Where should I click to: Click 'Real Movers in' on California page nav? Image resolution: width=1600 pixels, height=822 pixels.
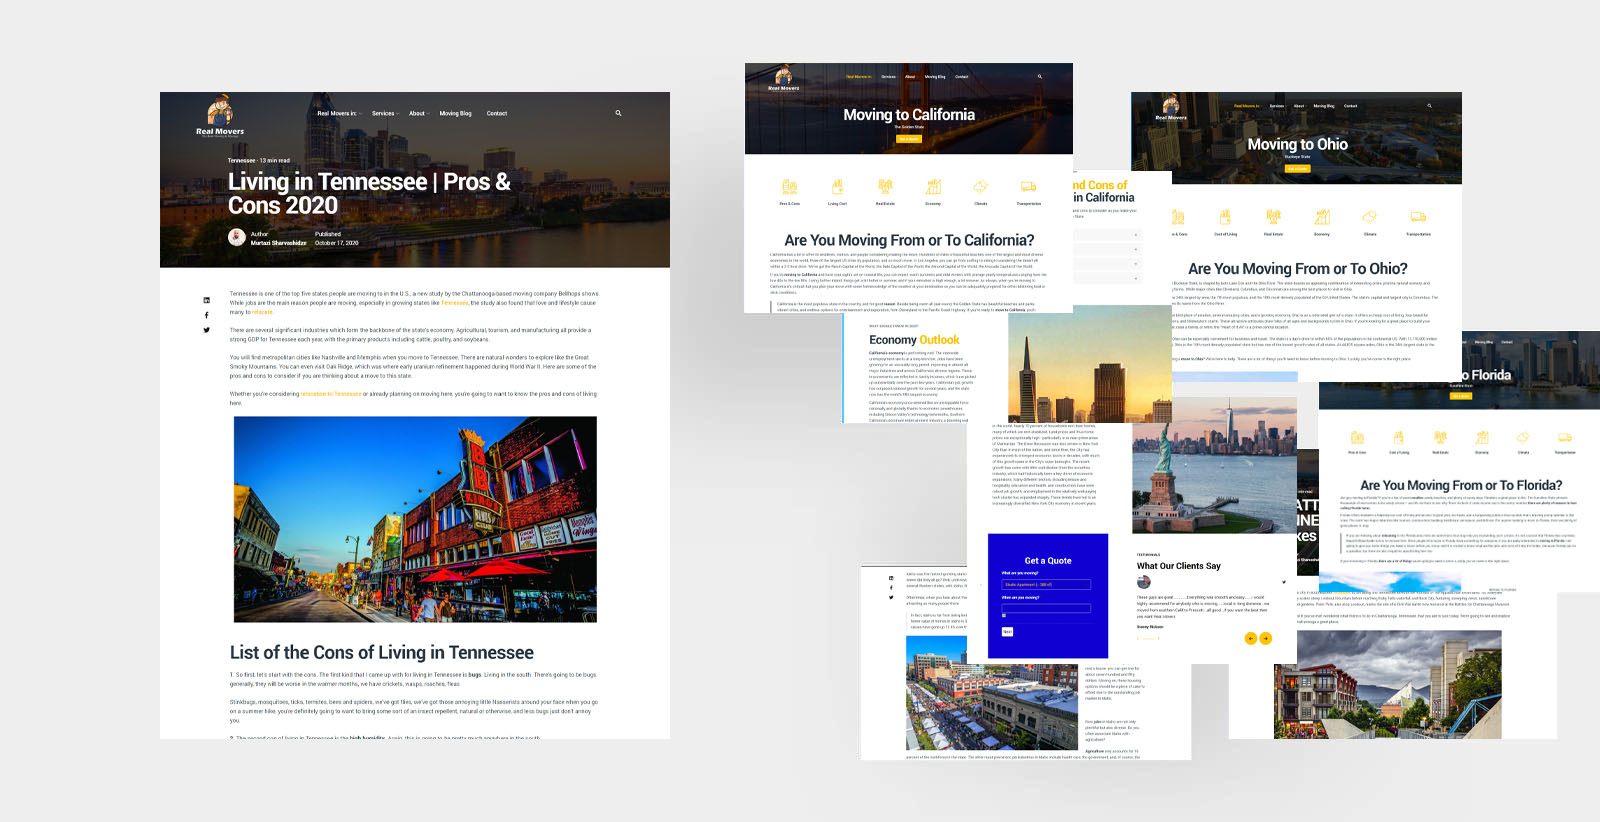tap(859, 76)
